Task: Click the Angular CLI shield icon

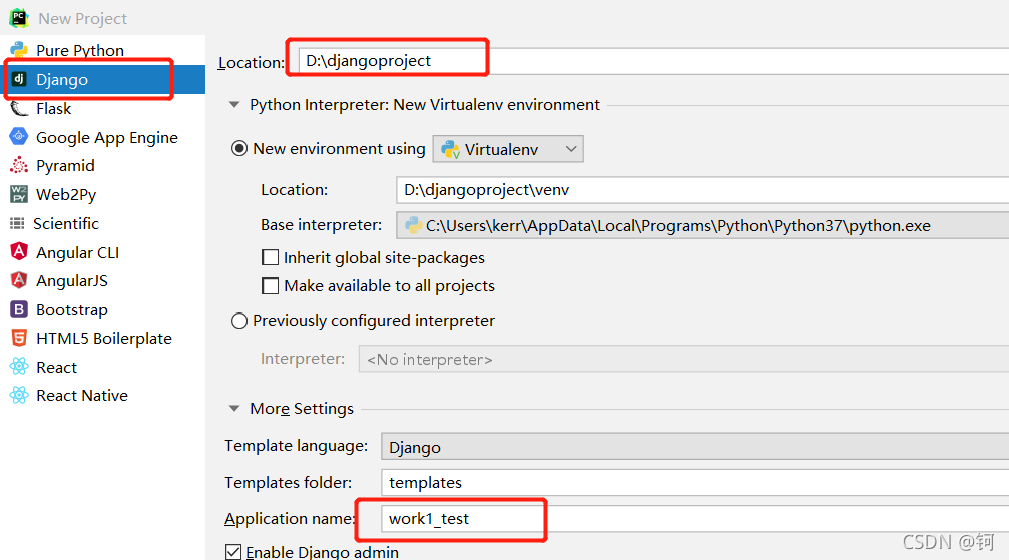Action: (x=19, y=252)
